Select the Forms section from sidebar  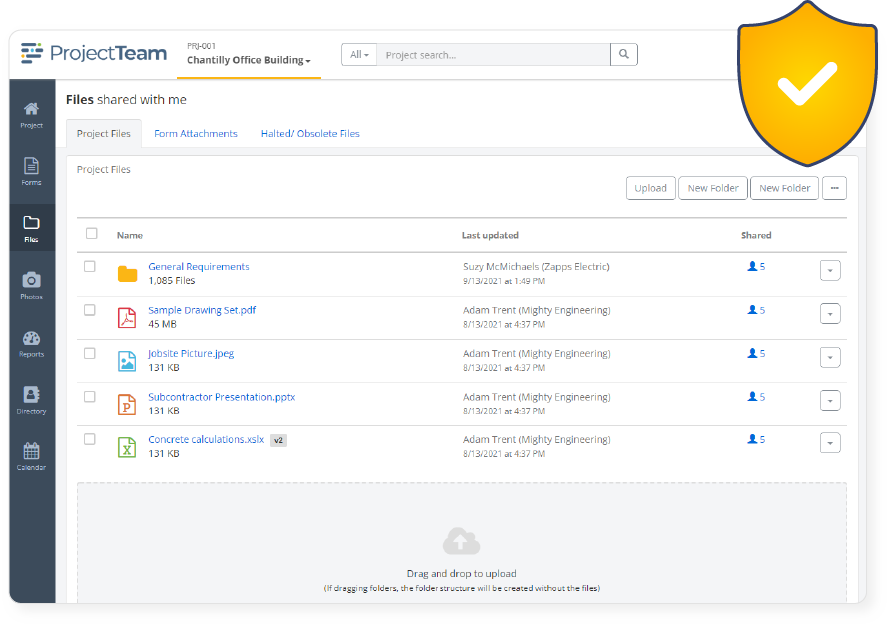pos(31,170)
